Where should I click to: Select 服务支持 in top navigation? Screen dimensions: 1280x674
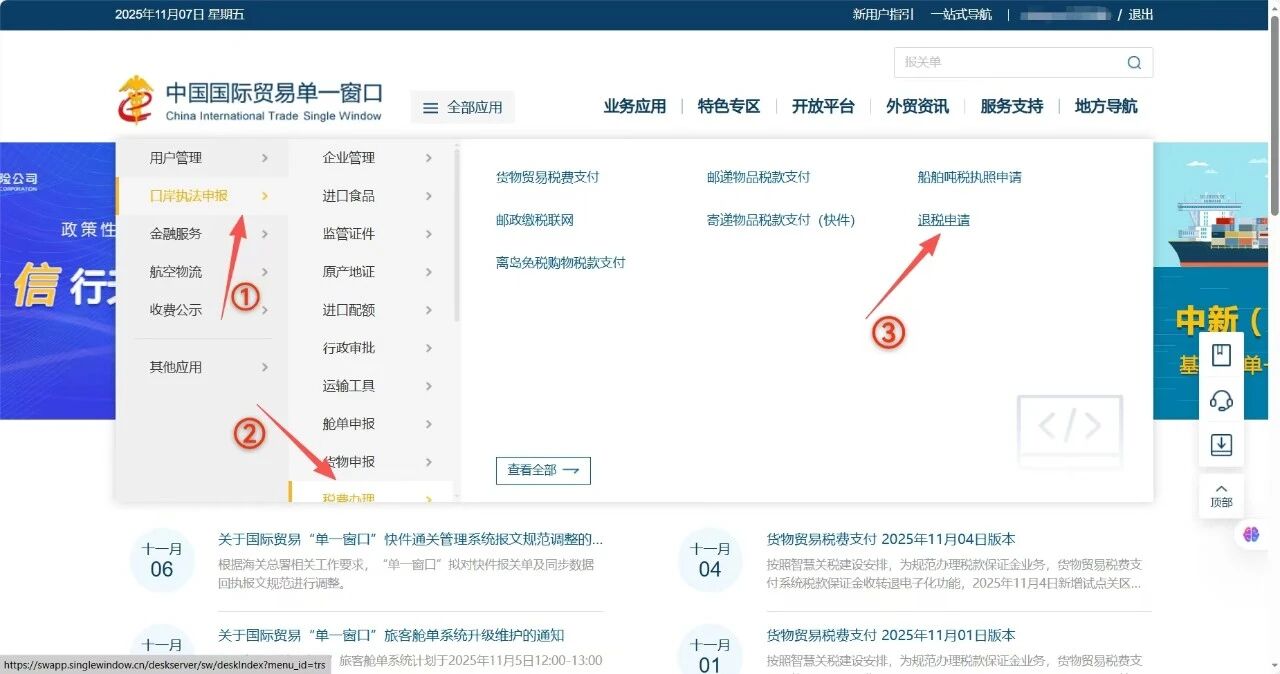tap(1011, 106)
